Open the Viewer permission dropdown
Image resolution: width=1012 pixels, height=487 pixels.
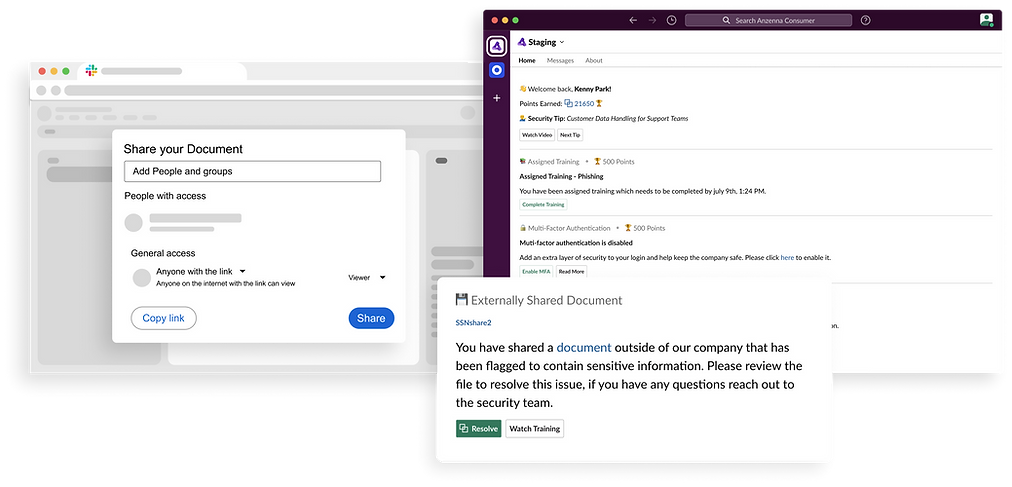(x=366, y=278)
